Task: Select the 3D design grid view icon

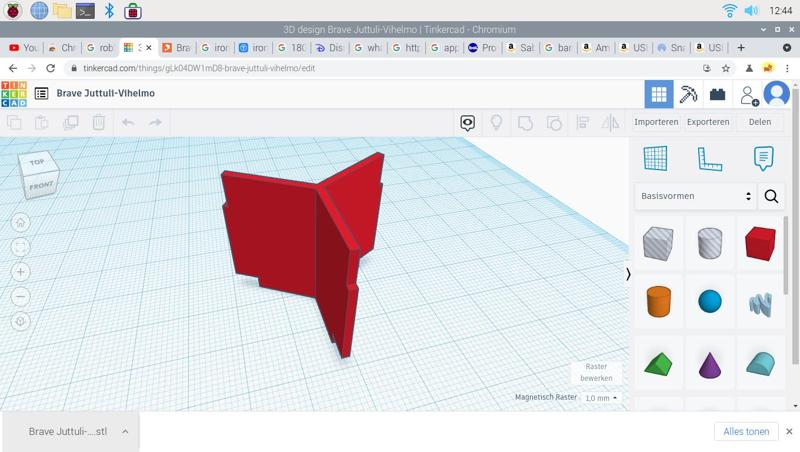Action: (658, 94)
